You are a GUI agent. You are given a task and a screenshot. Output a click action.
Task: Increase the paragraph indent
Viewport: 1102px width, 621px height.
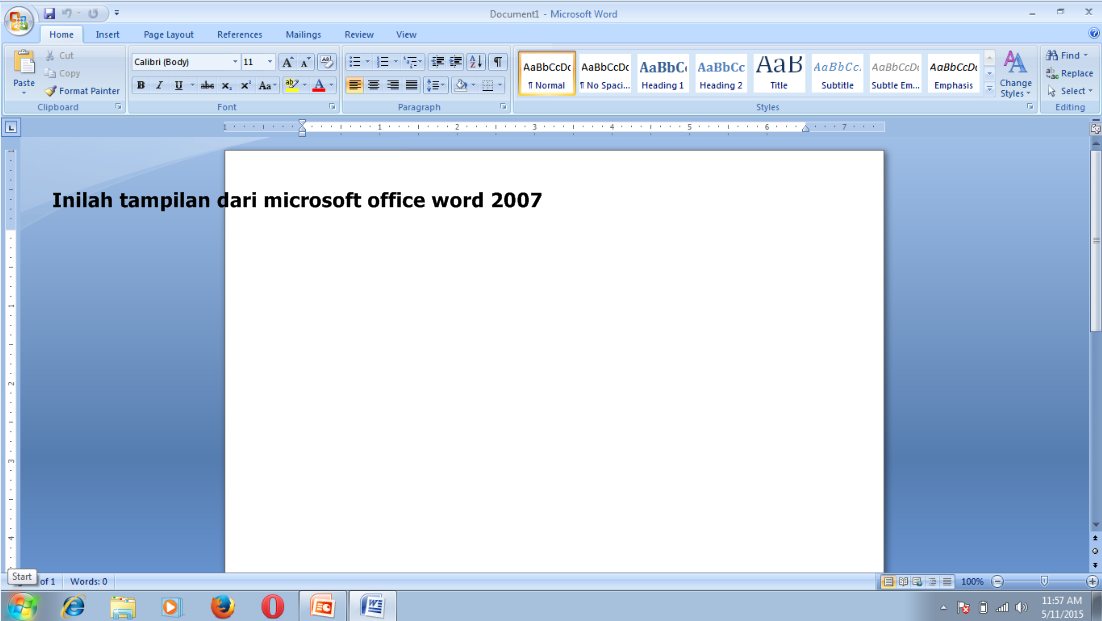pyautogui.click(x=456, y=62)
